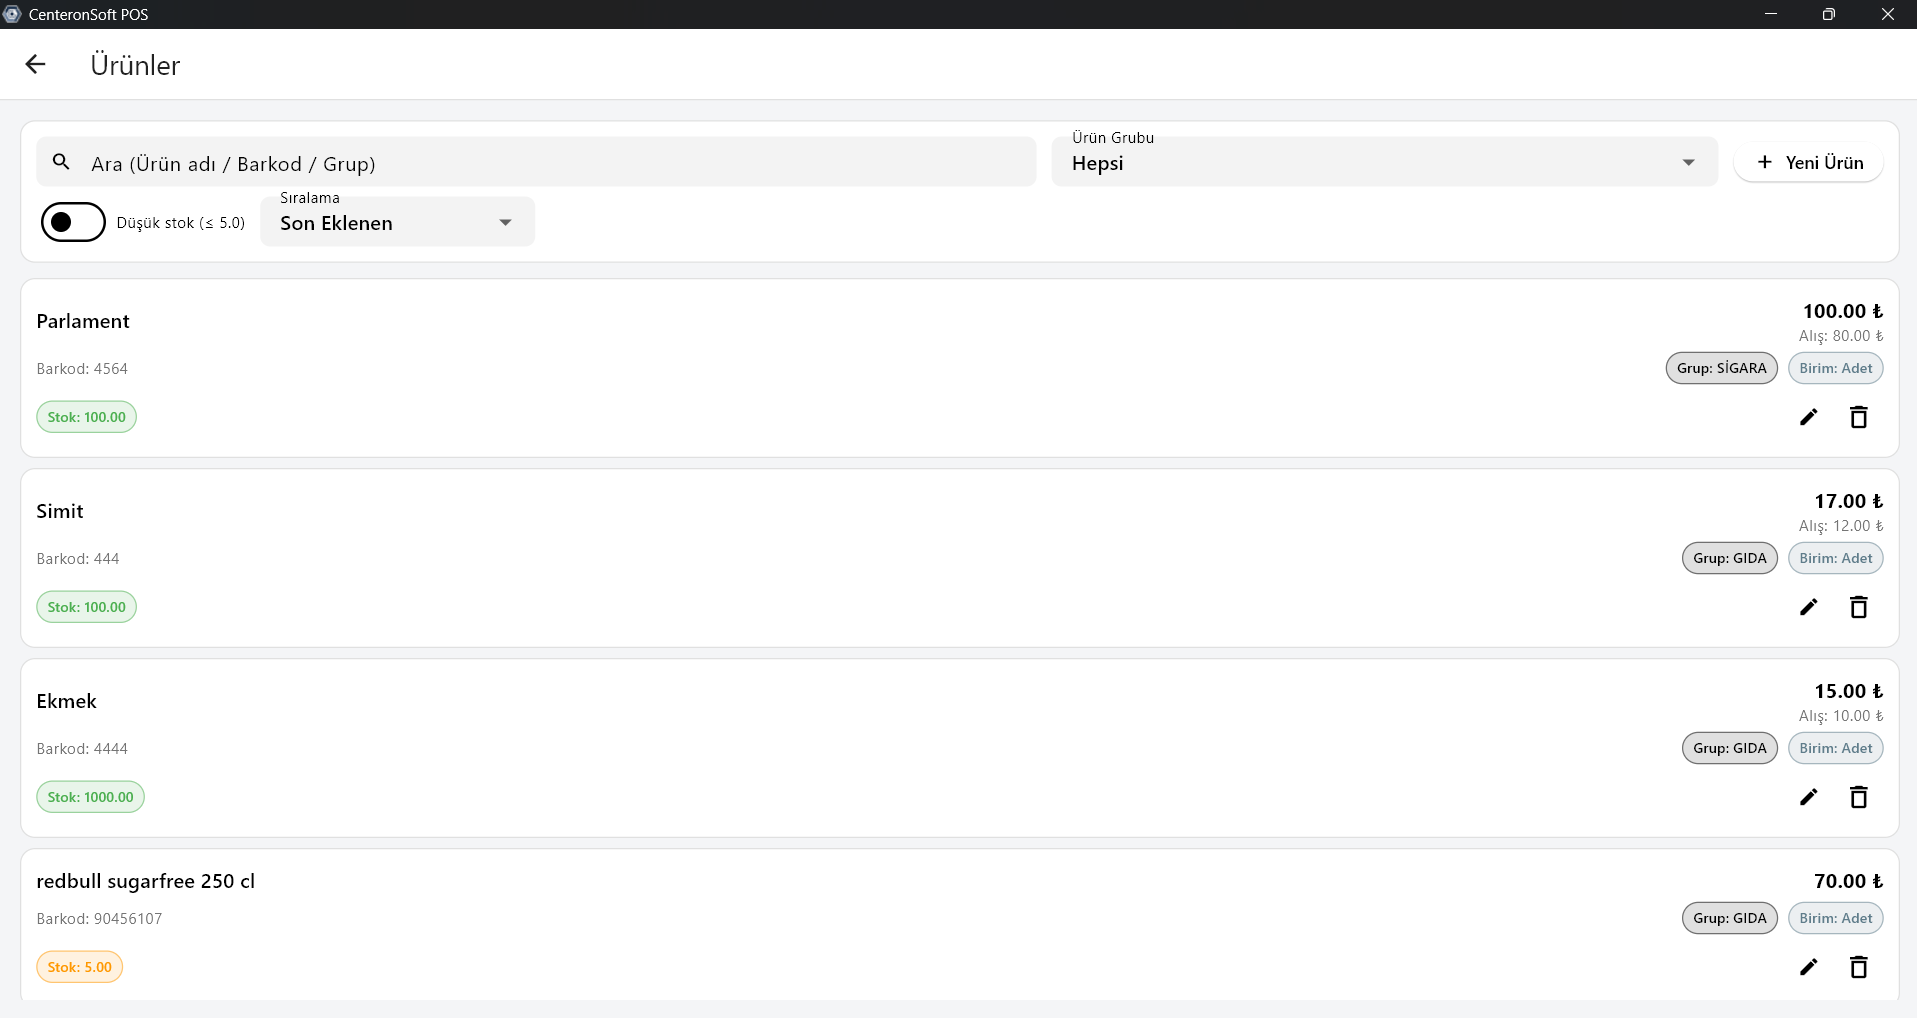Edit the Parlament product with pencil icon
The height and width of the screenshot is (1018, 1917).
tap(1808, 417)
